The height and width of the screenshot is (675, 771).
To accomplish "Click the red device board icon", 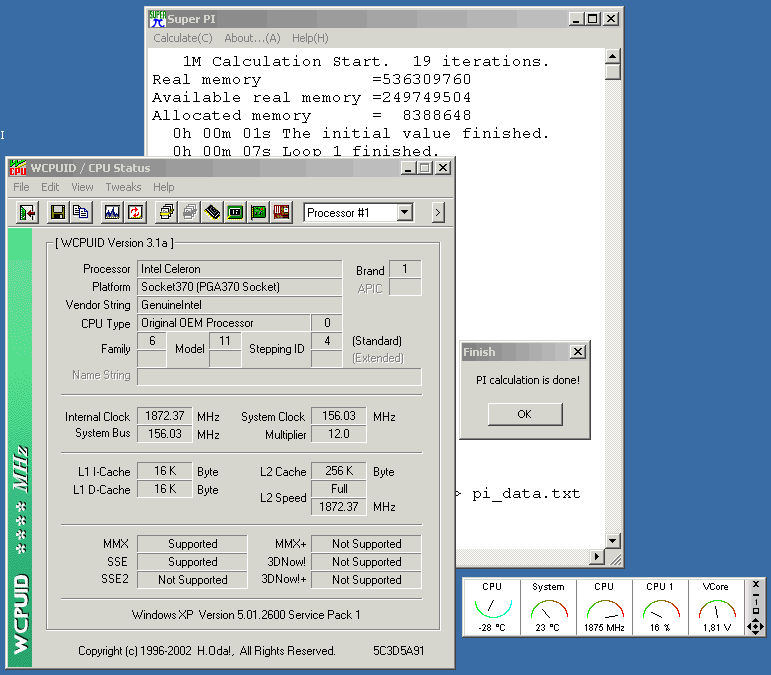I will click(282, 212).
